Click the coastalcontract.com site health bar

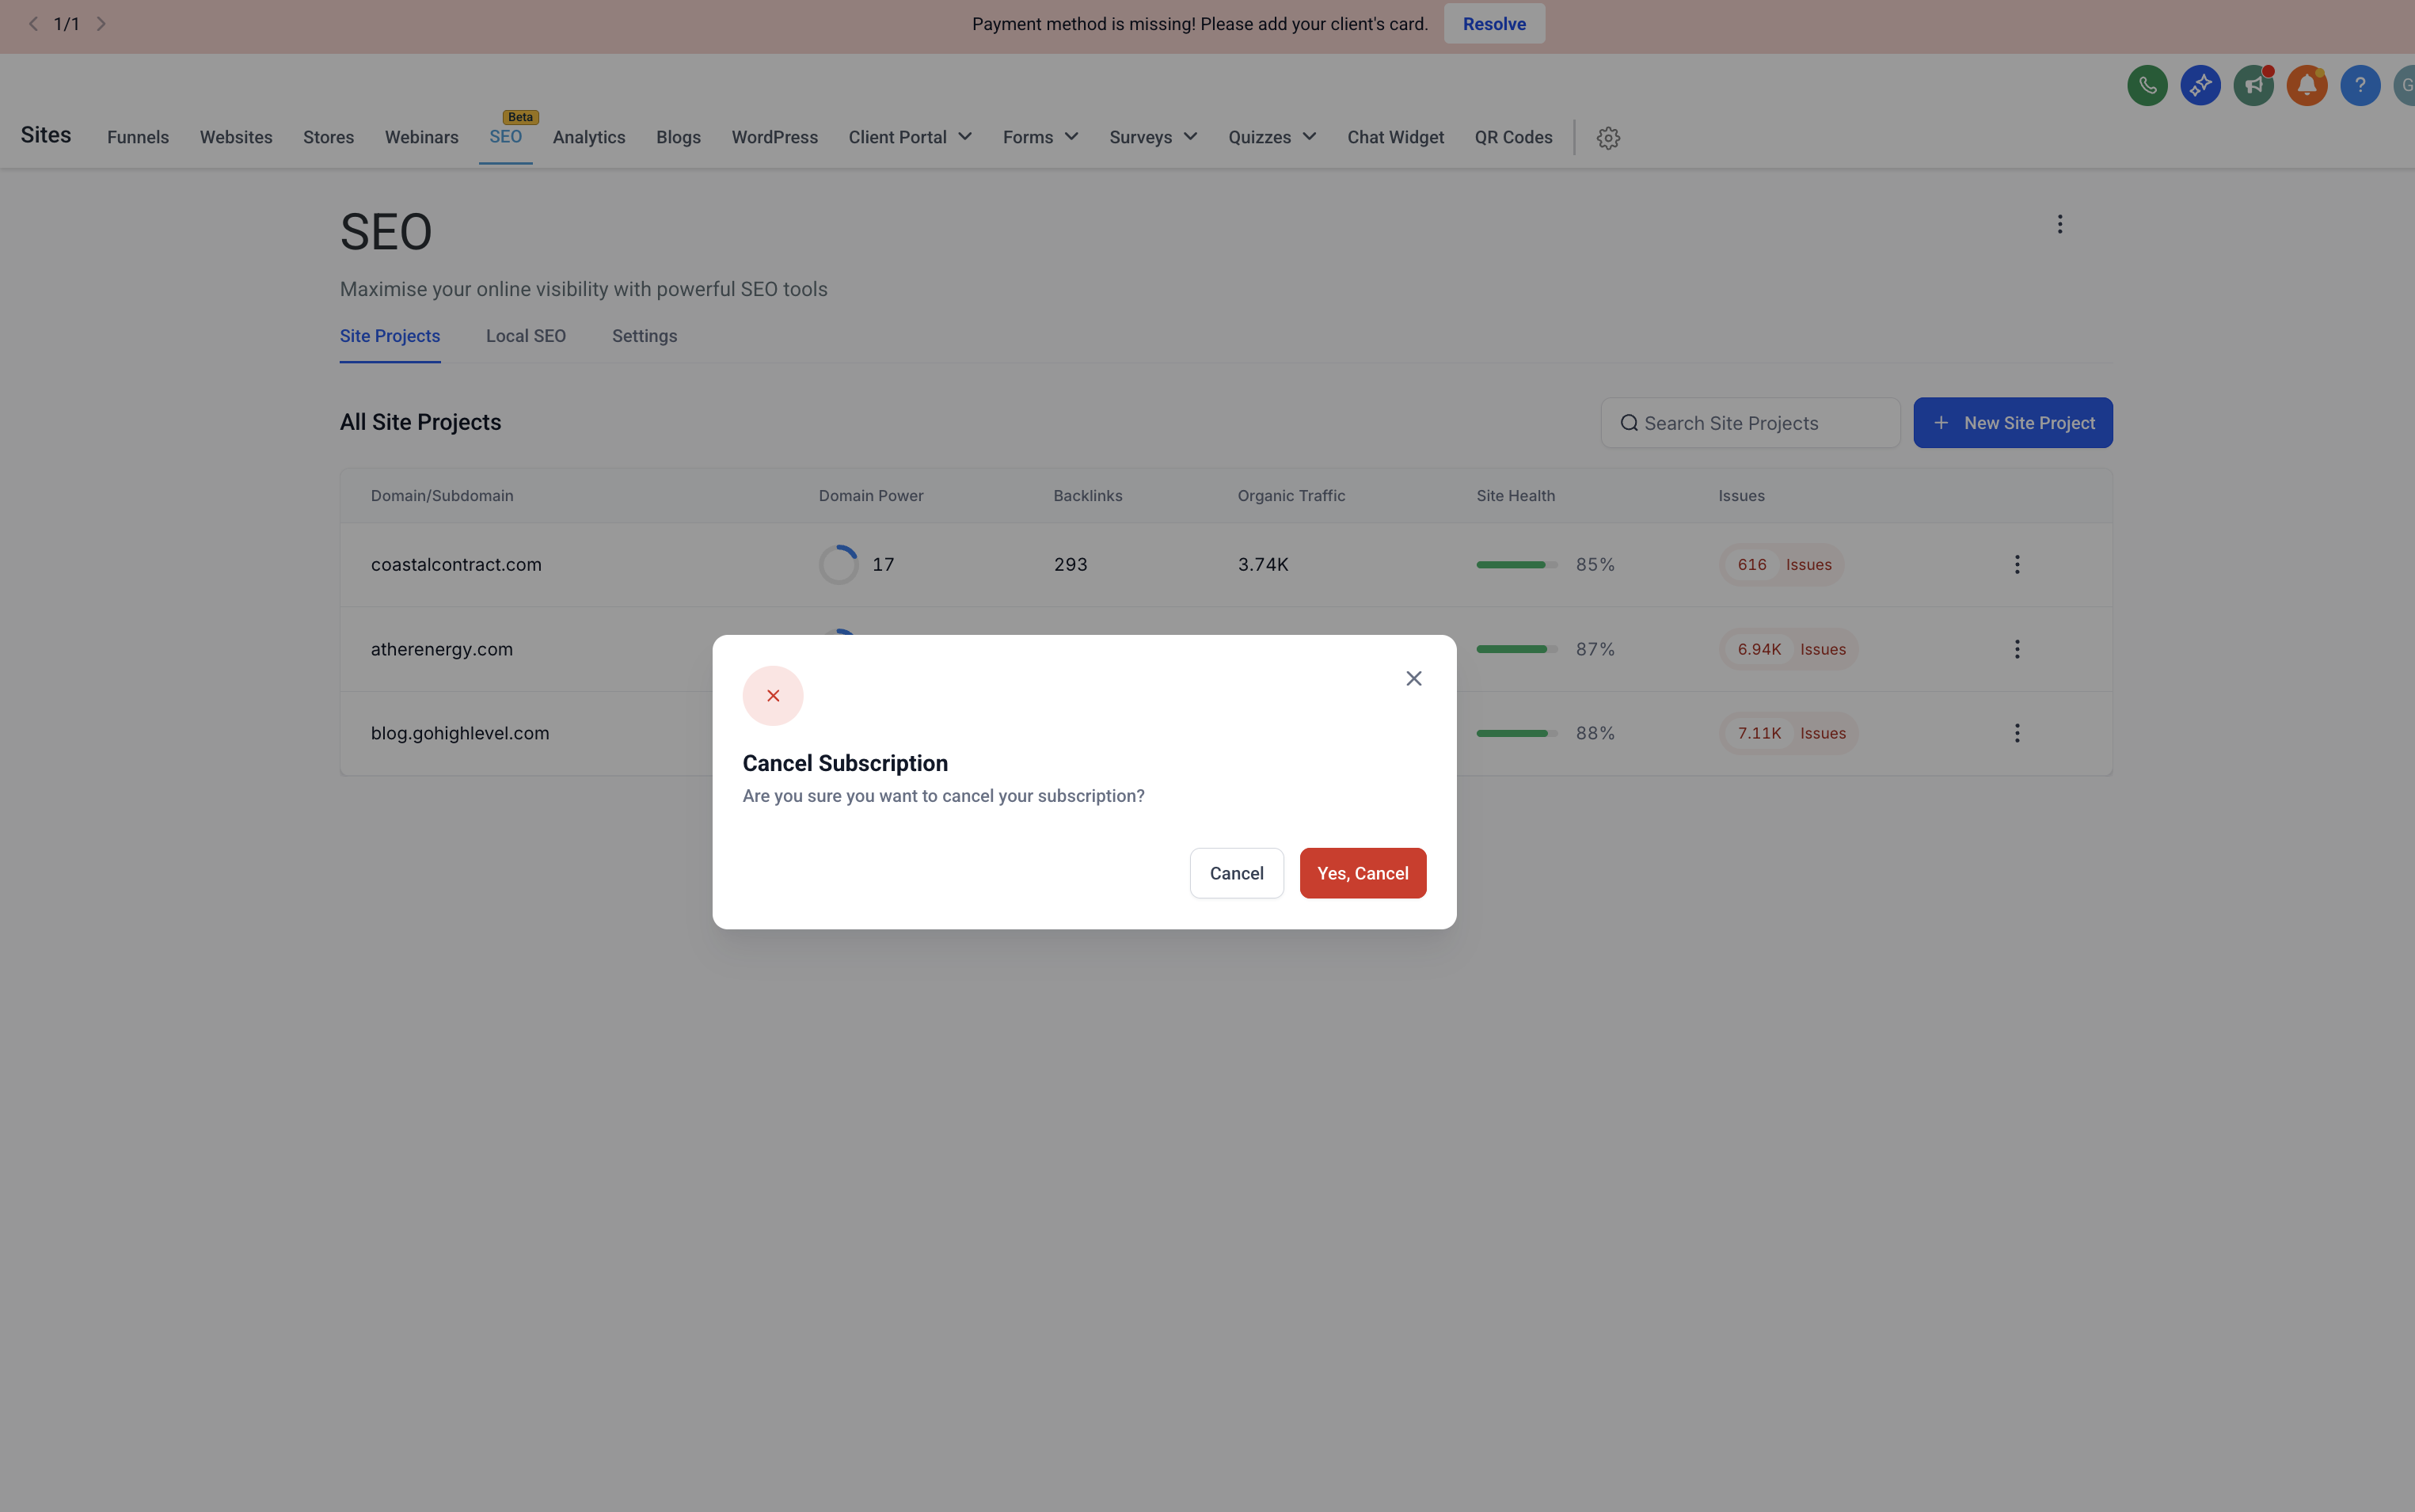click(x=1516, y=565)
